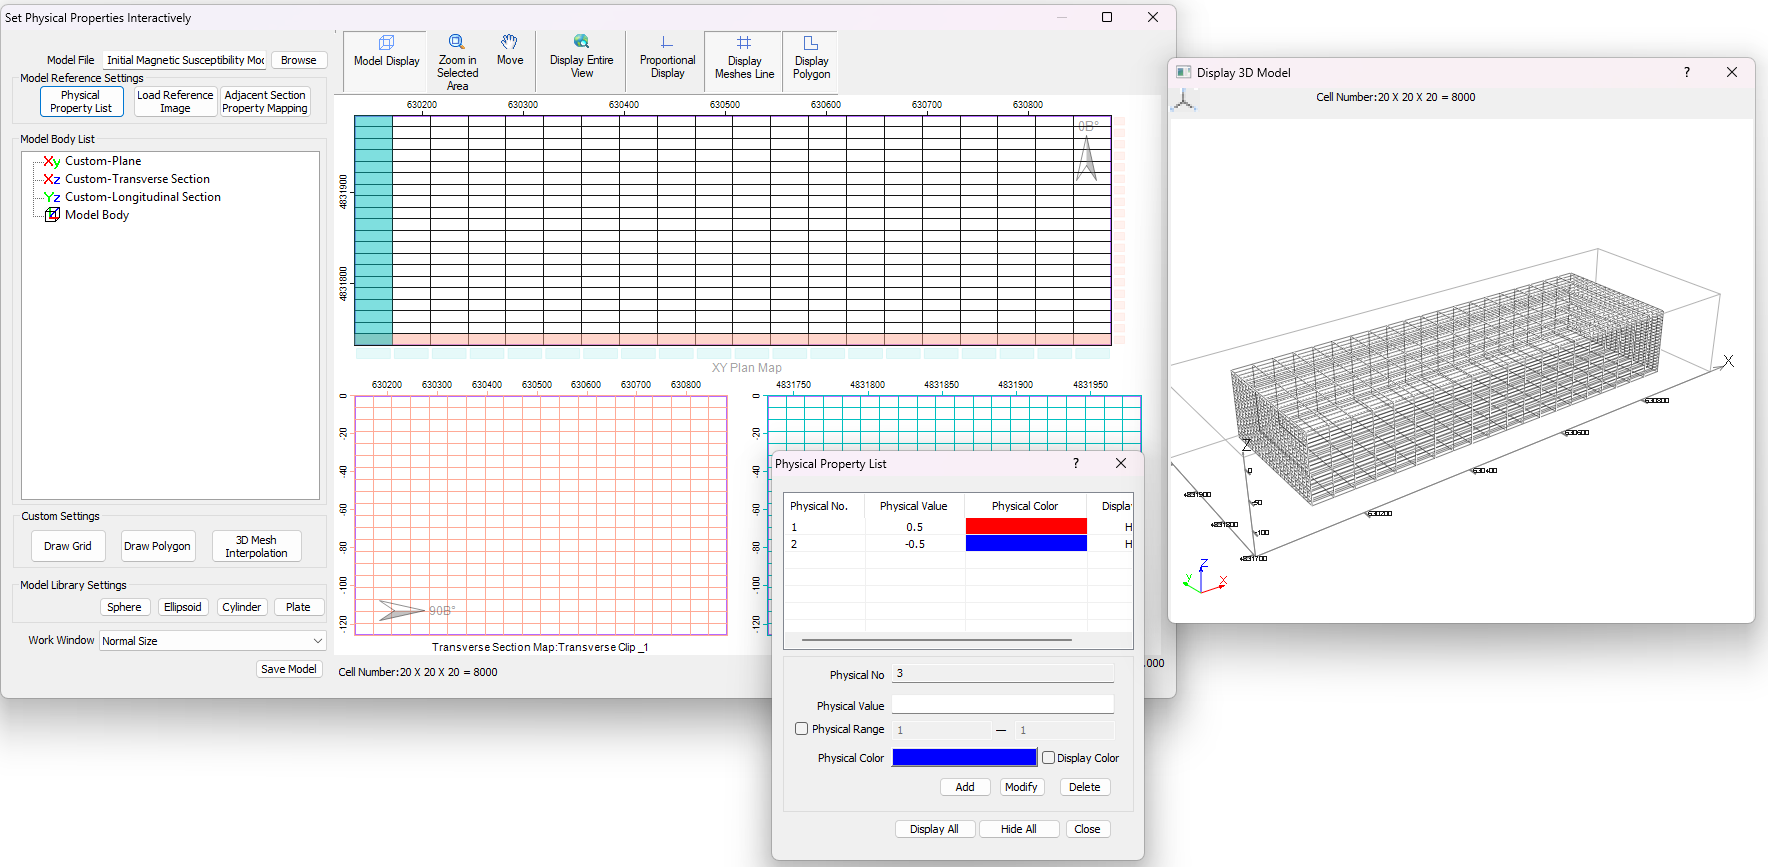This screenshot has height=867, width=1768.
Task: Click into the Physical Value input field
Action: click(1002, 705)
